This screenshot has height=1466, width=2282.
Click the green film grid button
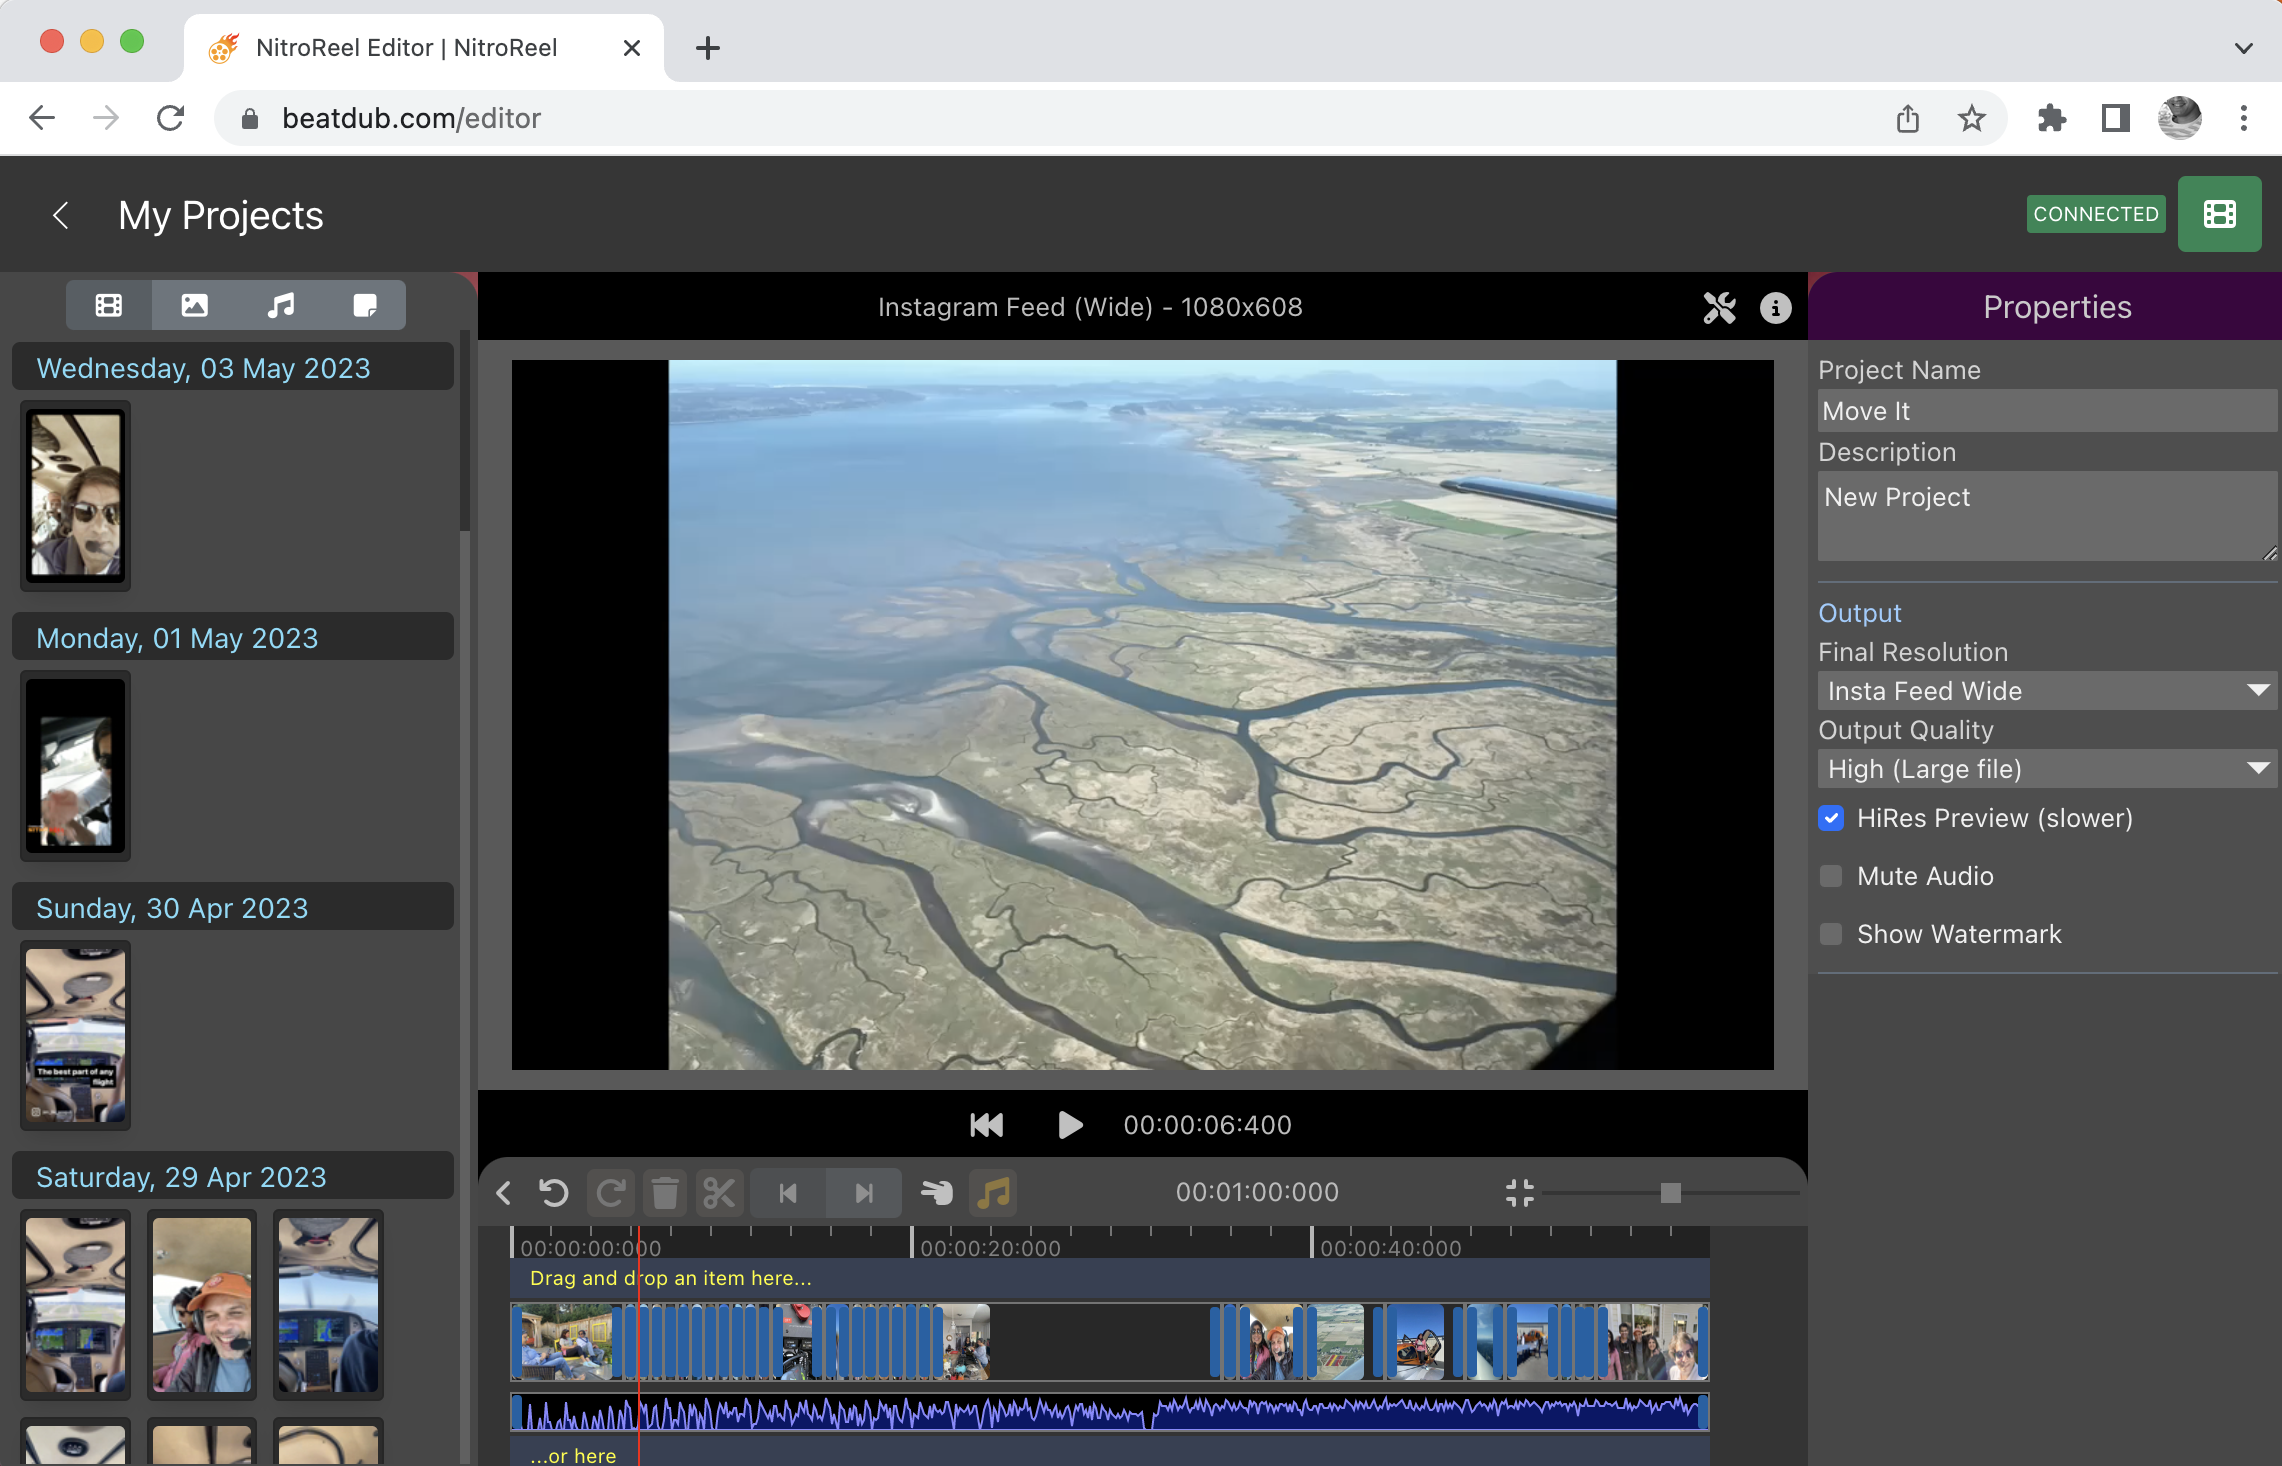click(2219, 214)
